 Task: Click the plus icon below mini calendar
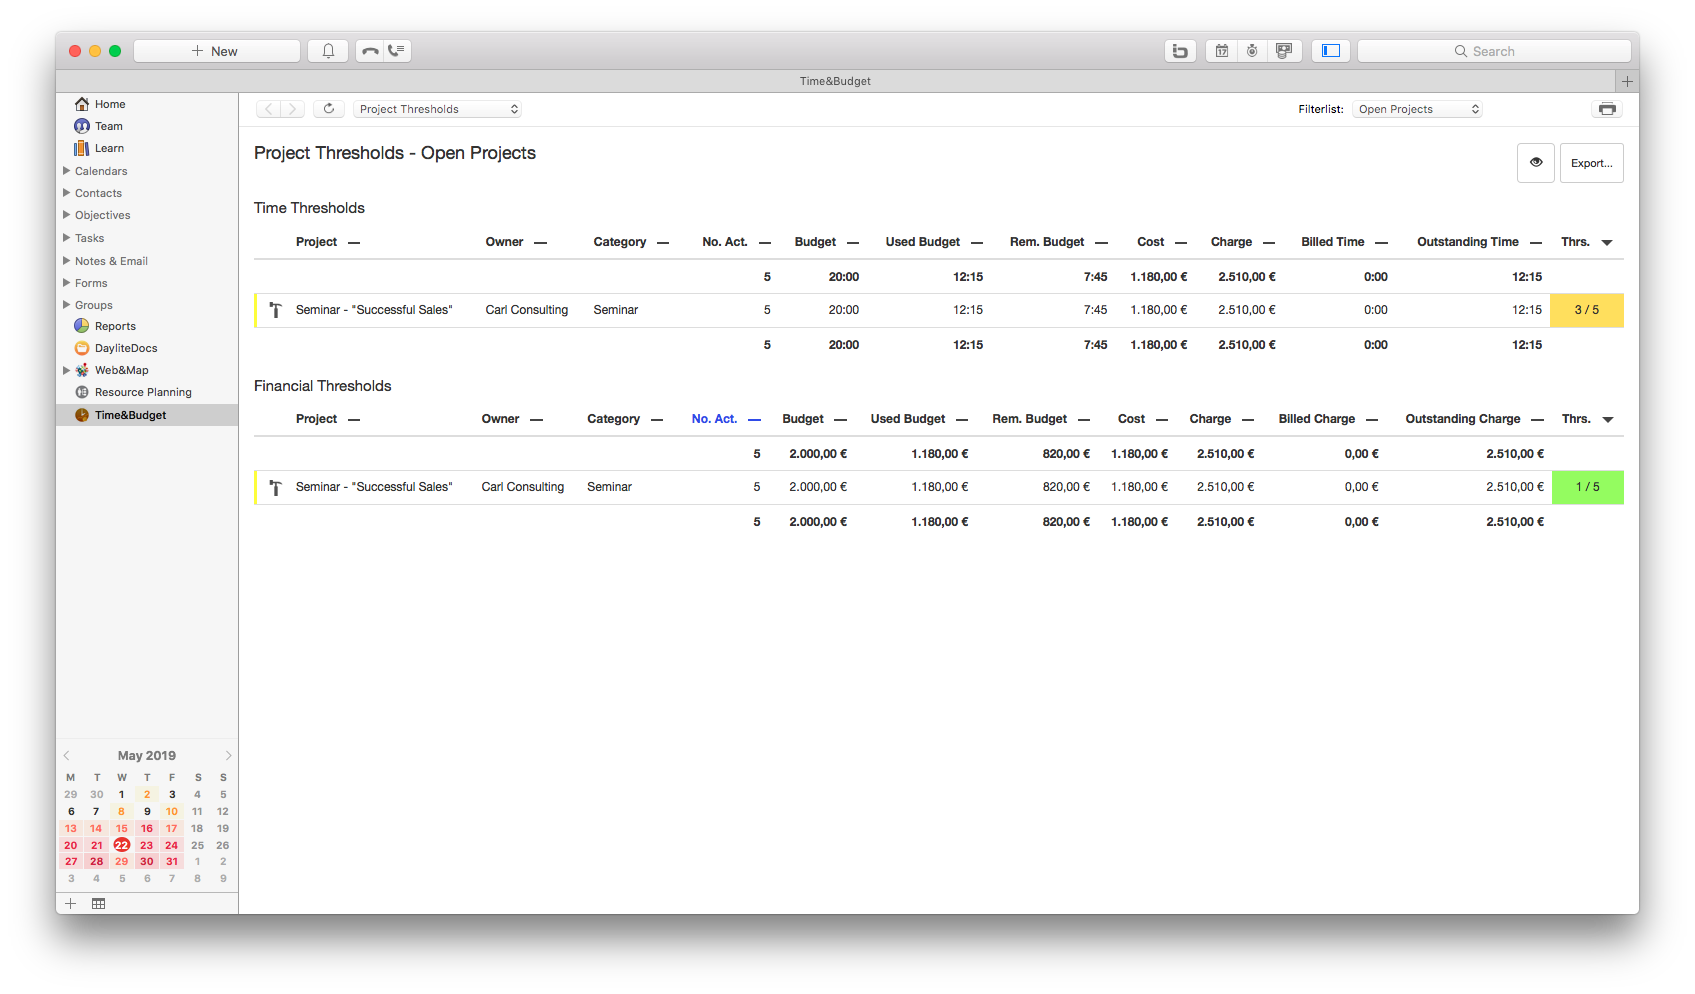coord(70,903)
